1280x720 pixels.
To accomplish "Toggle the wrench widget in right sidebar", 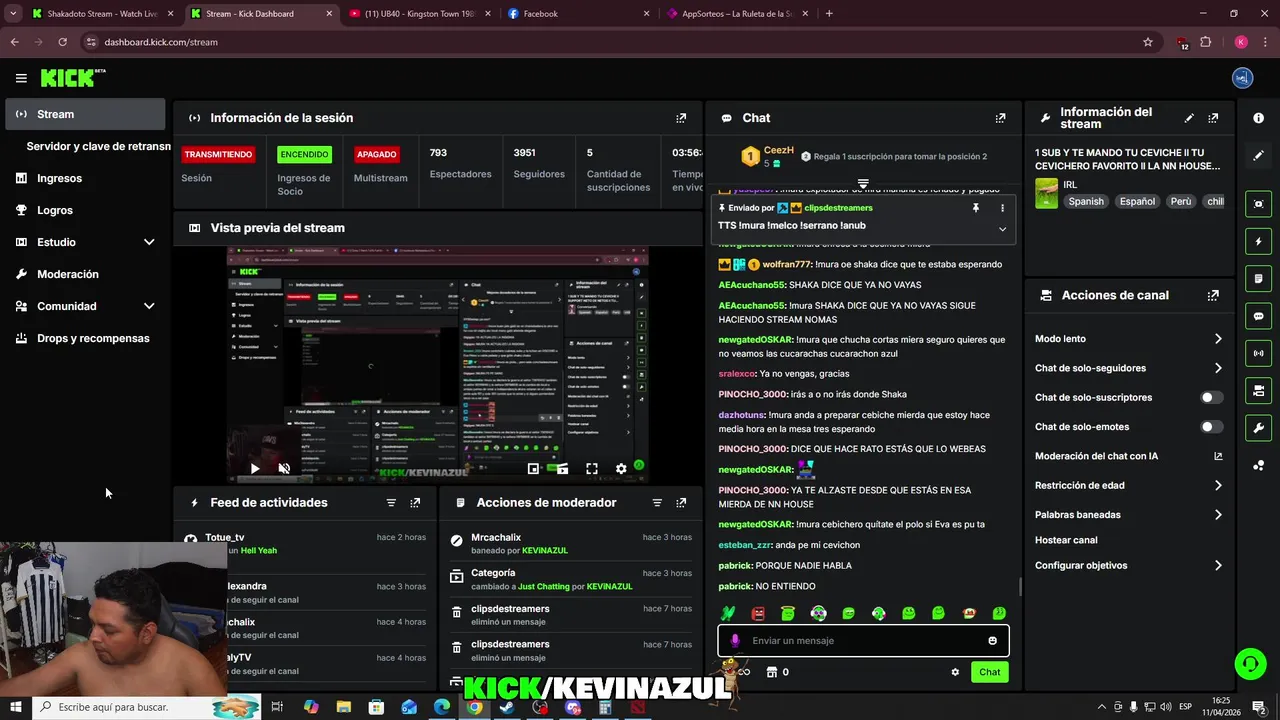I will click(1258, 428).
